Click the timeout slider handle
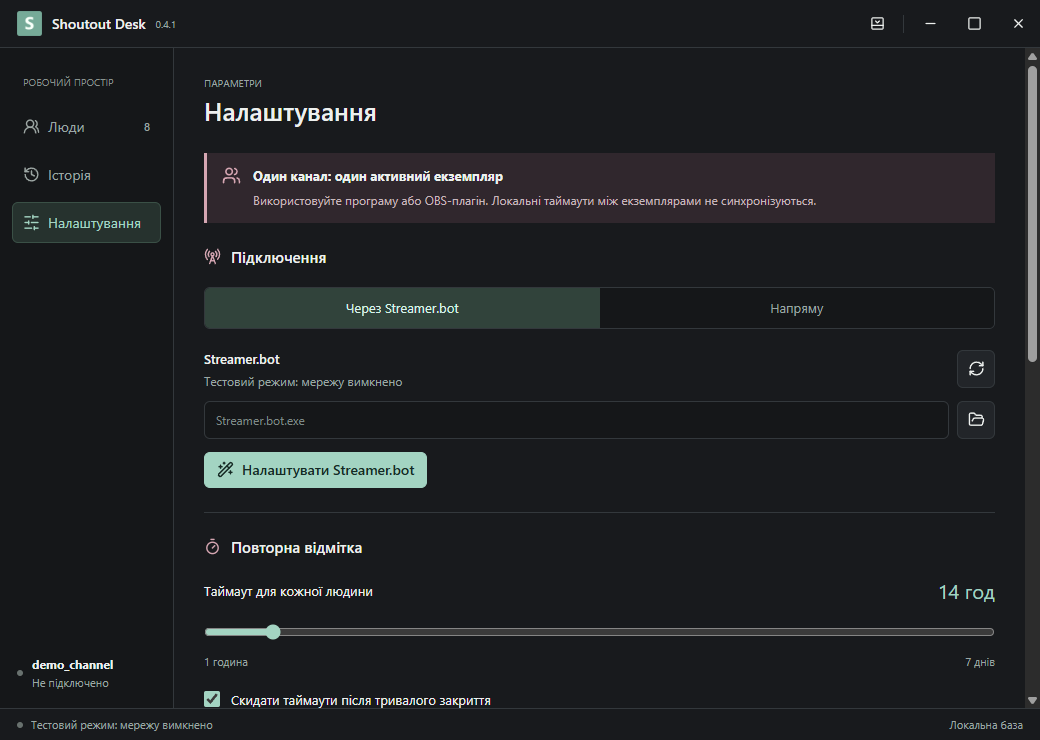The image size is (1040, 740). coord(273,632)
